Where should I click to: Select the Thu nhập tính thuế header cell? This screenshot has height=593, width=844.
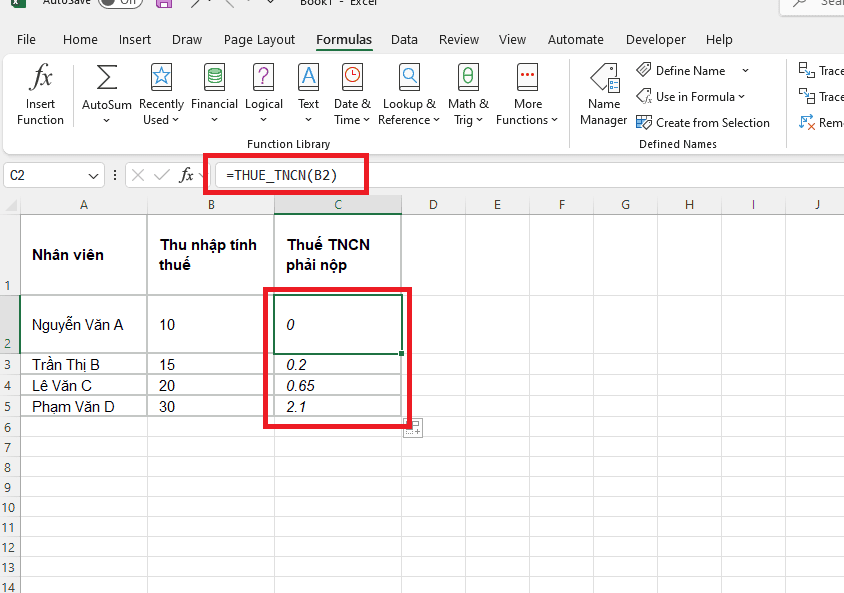pyautogui.click(x=210, y=255)
